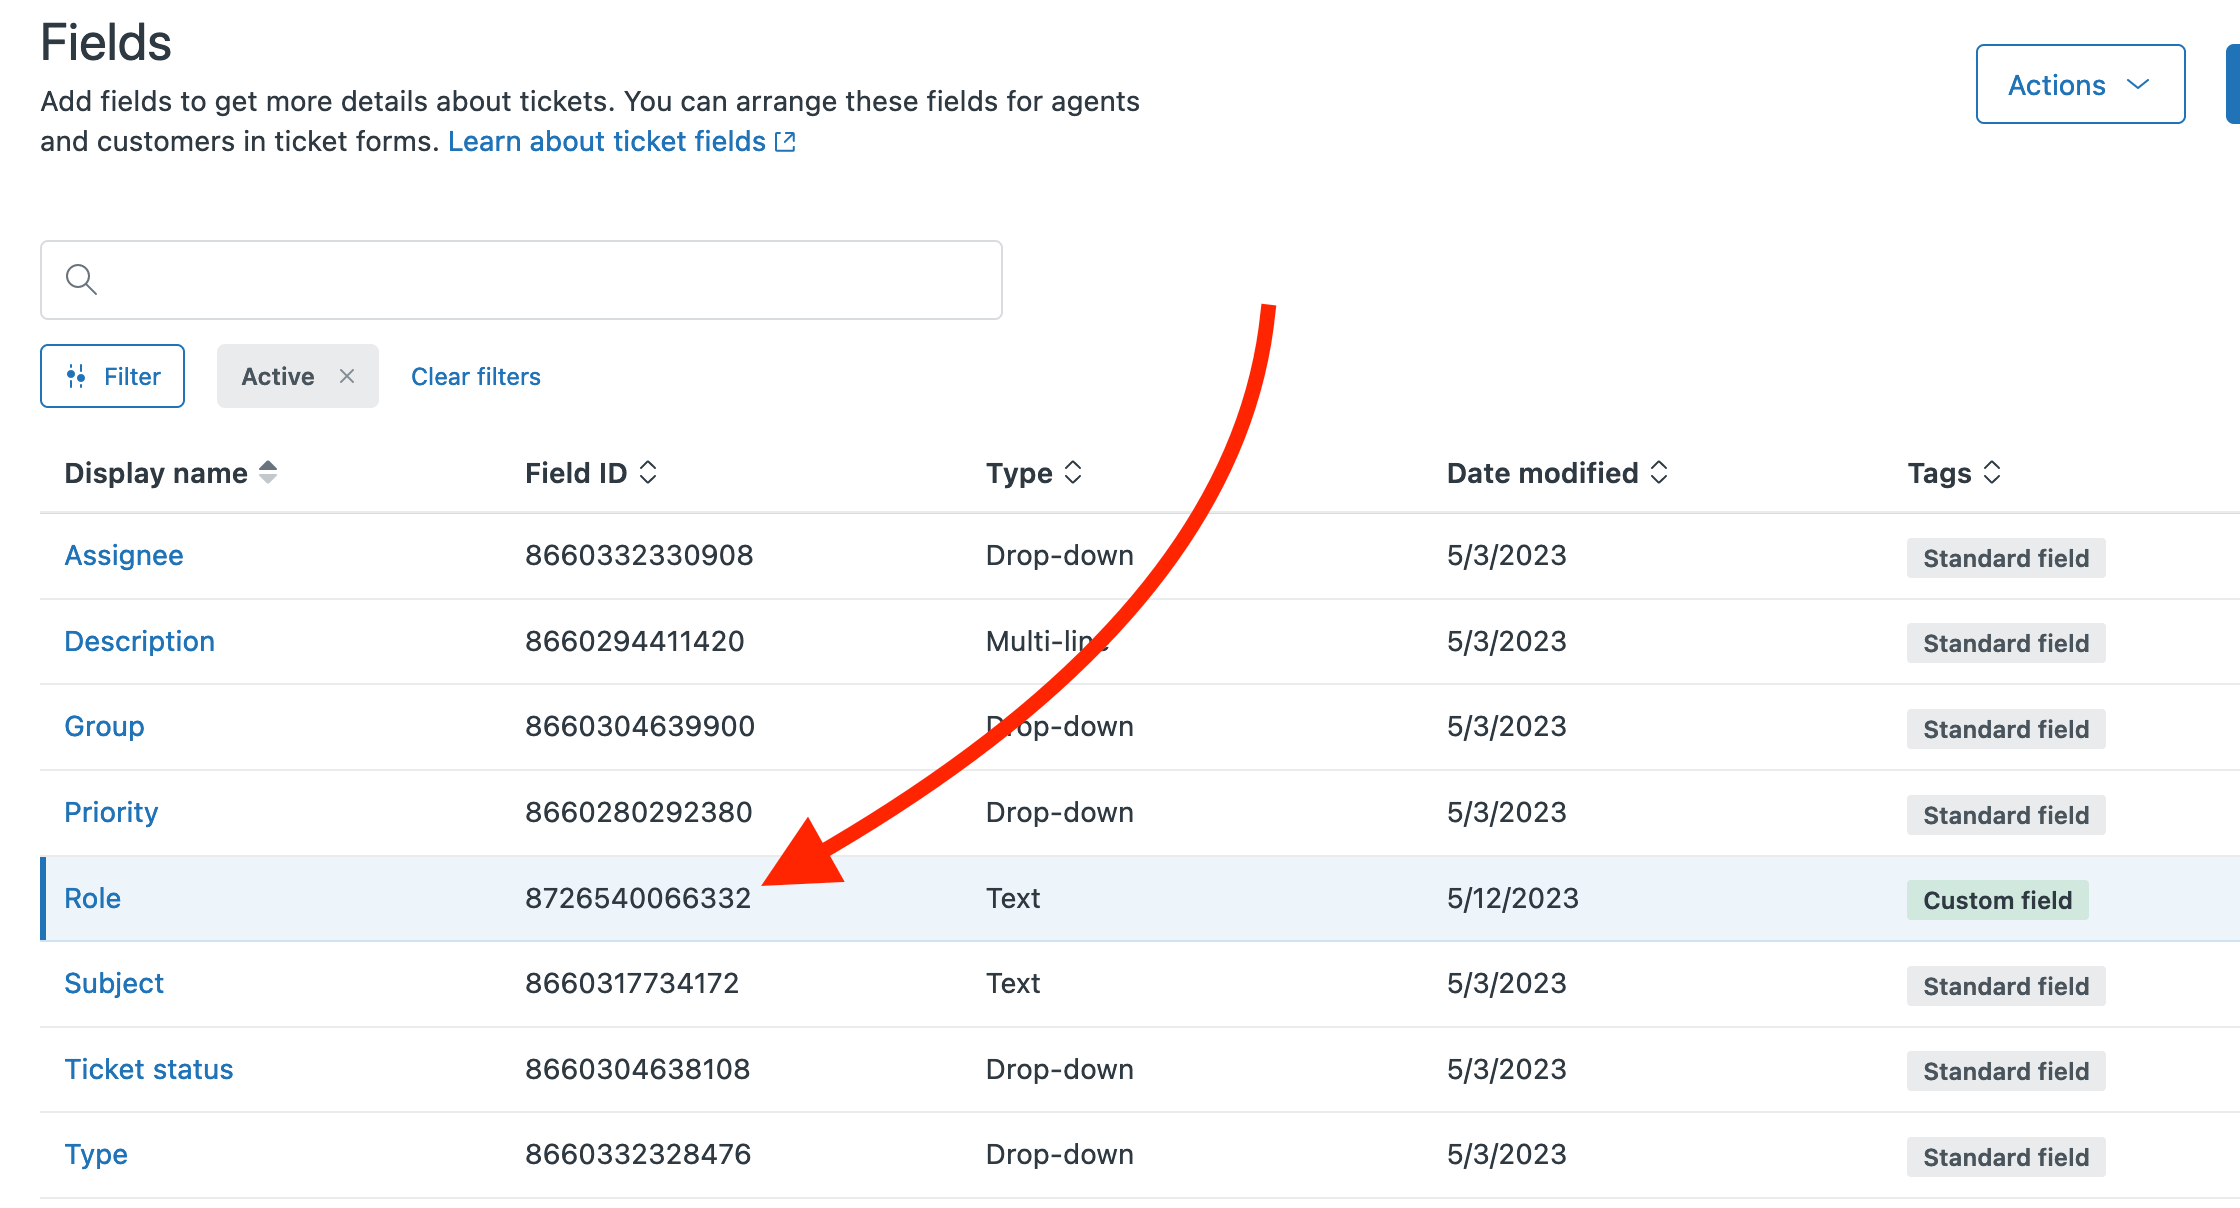Click the filter icon on the Filter button
This screenshot has width=2240, height=1208.
(x=75, y=376)
